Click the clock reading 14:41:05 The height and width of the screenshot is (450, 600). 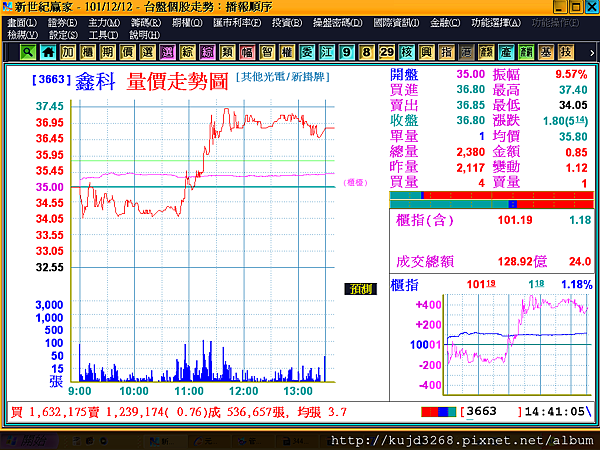point(554,412)
